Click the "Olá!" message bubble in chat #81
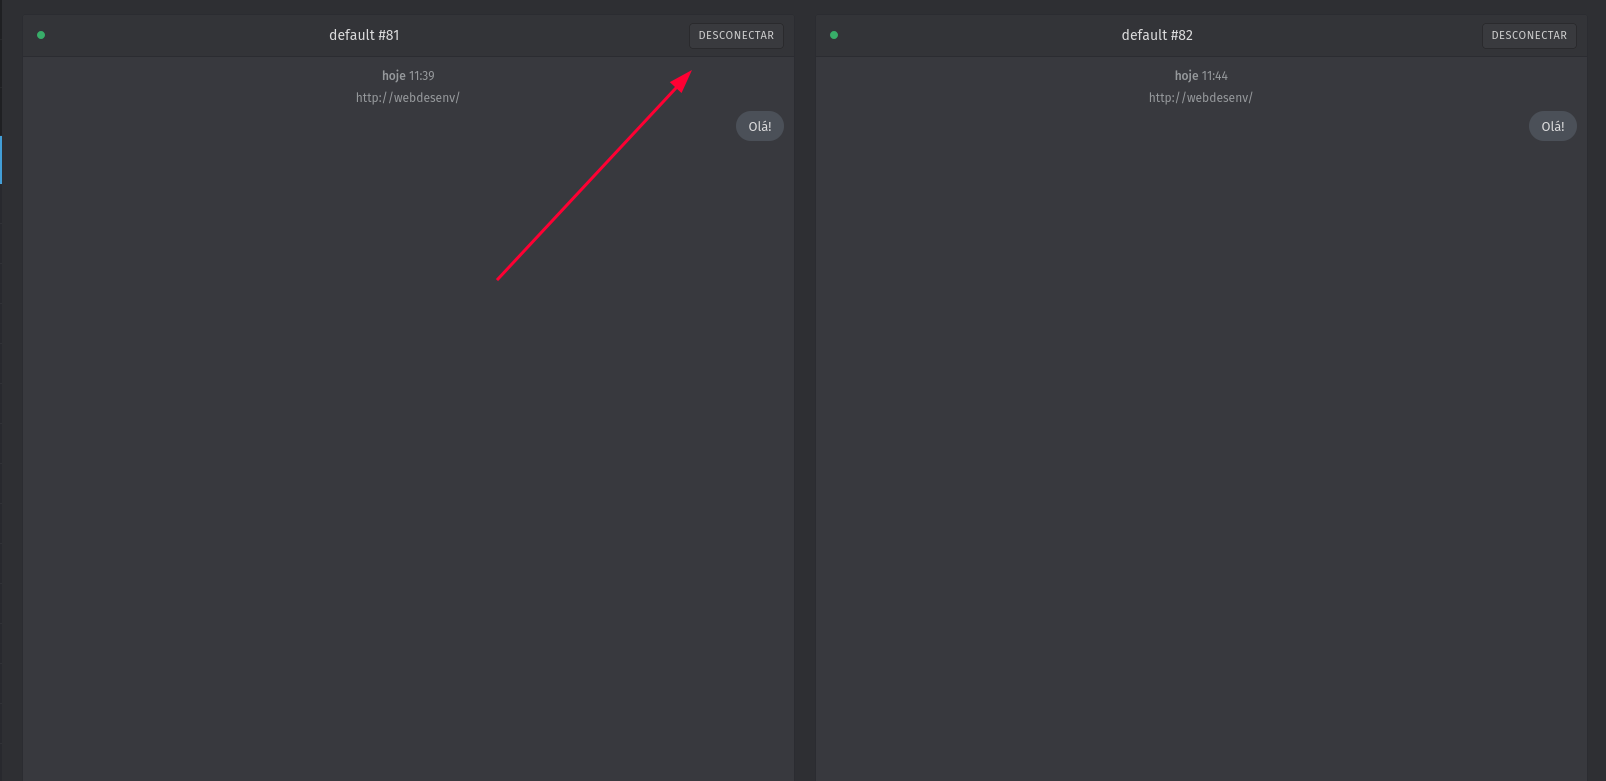 pos(760,127)
